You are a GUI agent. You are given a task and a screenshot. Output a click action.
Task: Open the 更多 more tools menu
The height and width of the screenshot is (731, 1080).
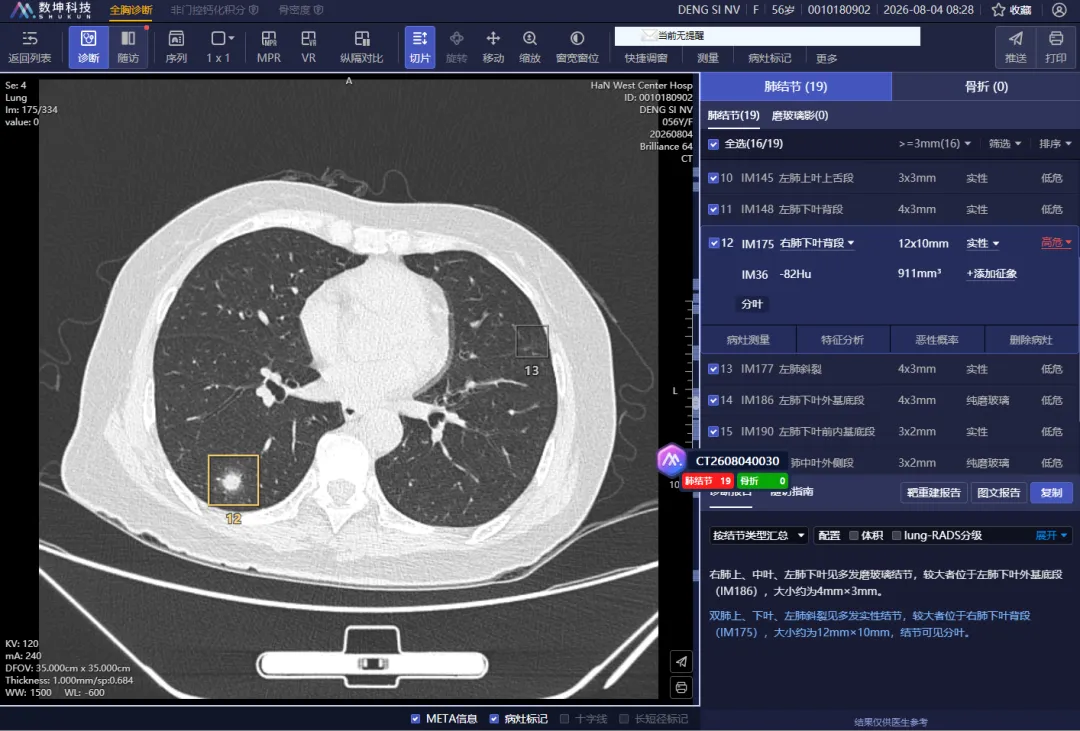[x=827, y=59]
